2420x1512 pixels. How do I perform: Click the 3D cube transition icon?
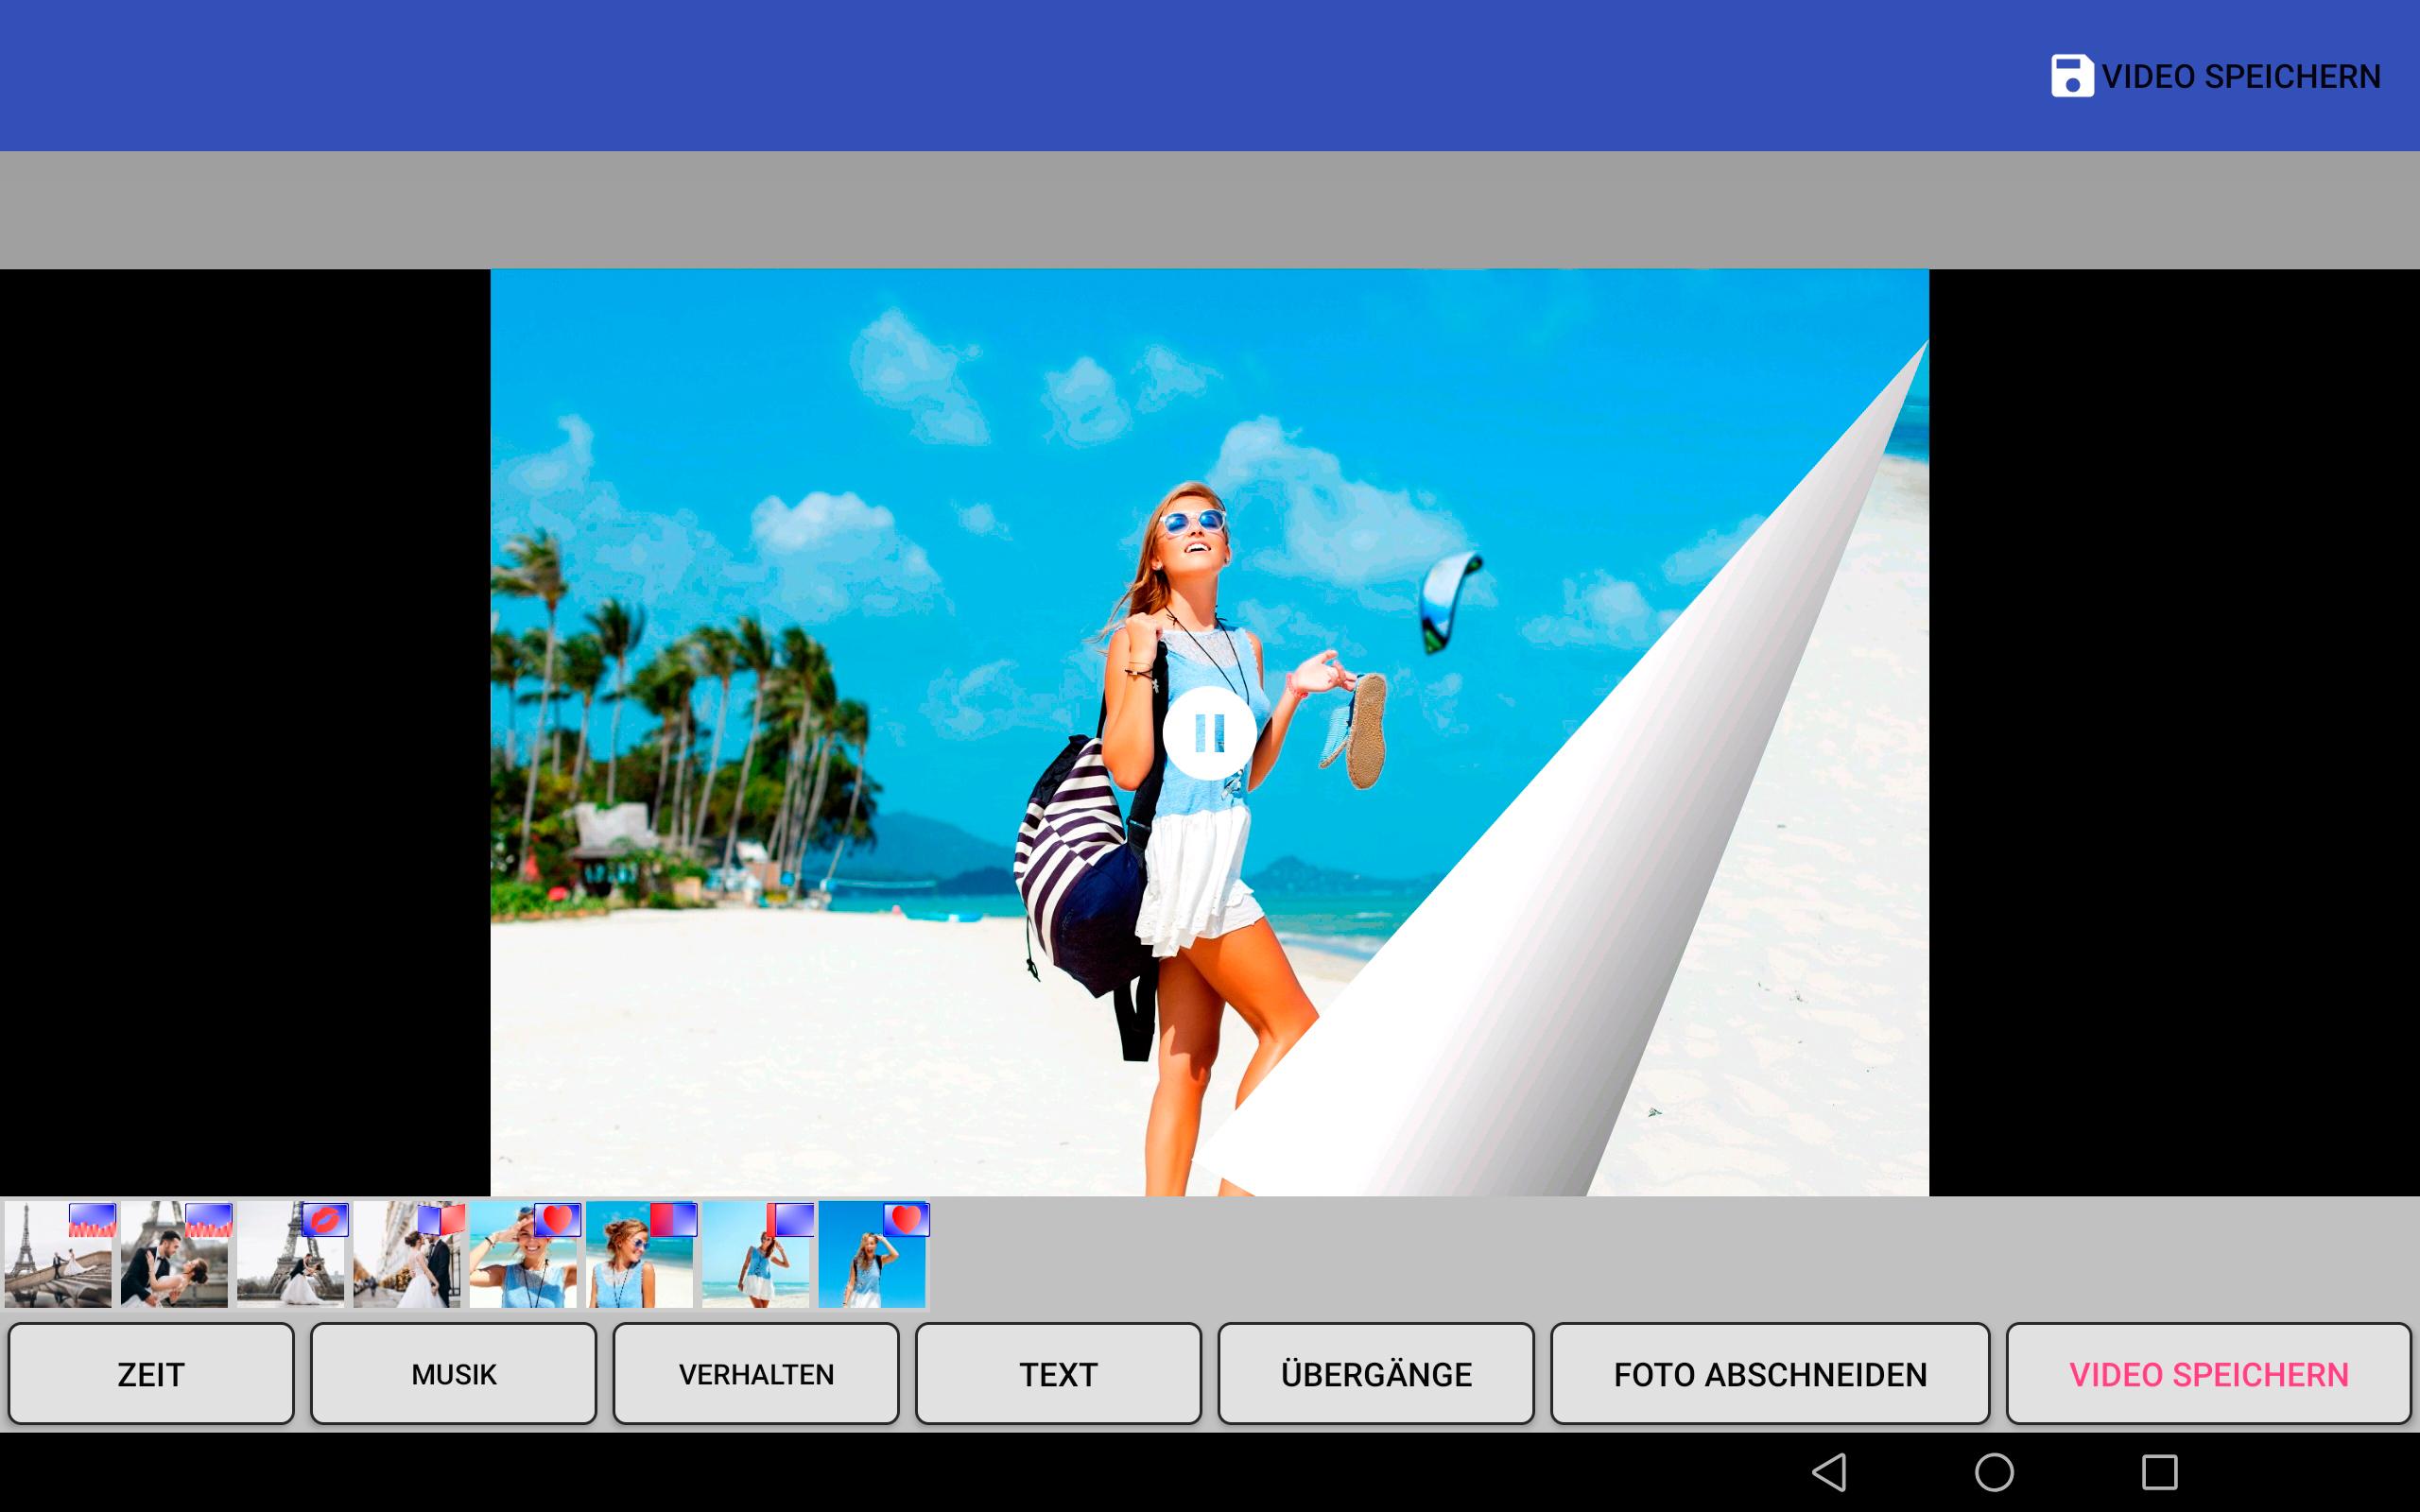(x=441, y=1220)
